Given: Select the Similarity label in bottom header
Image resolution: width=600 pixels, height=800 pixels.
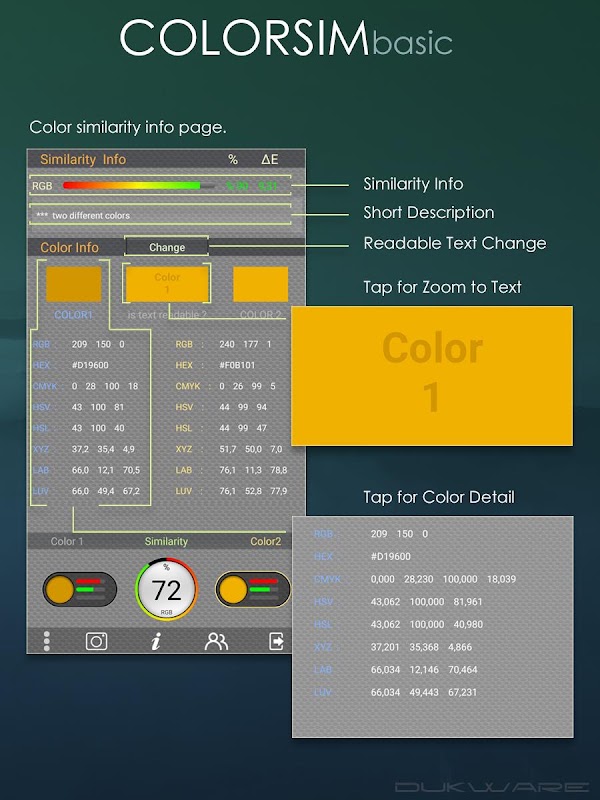Looking at the screenshot, I should pyautogui.click(x=166, y=541).
